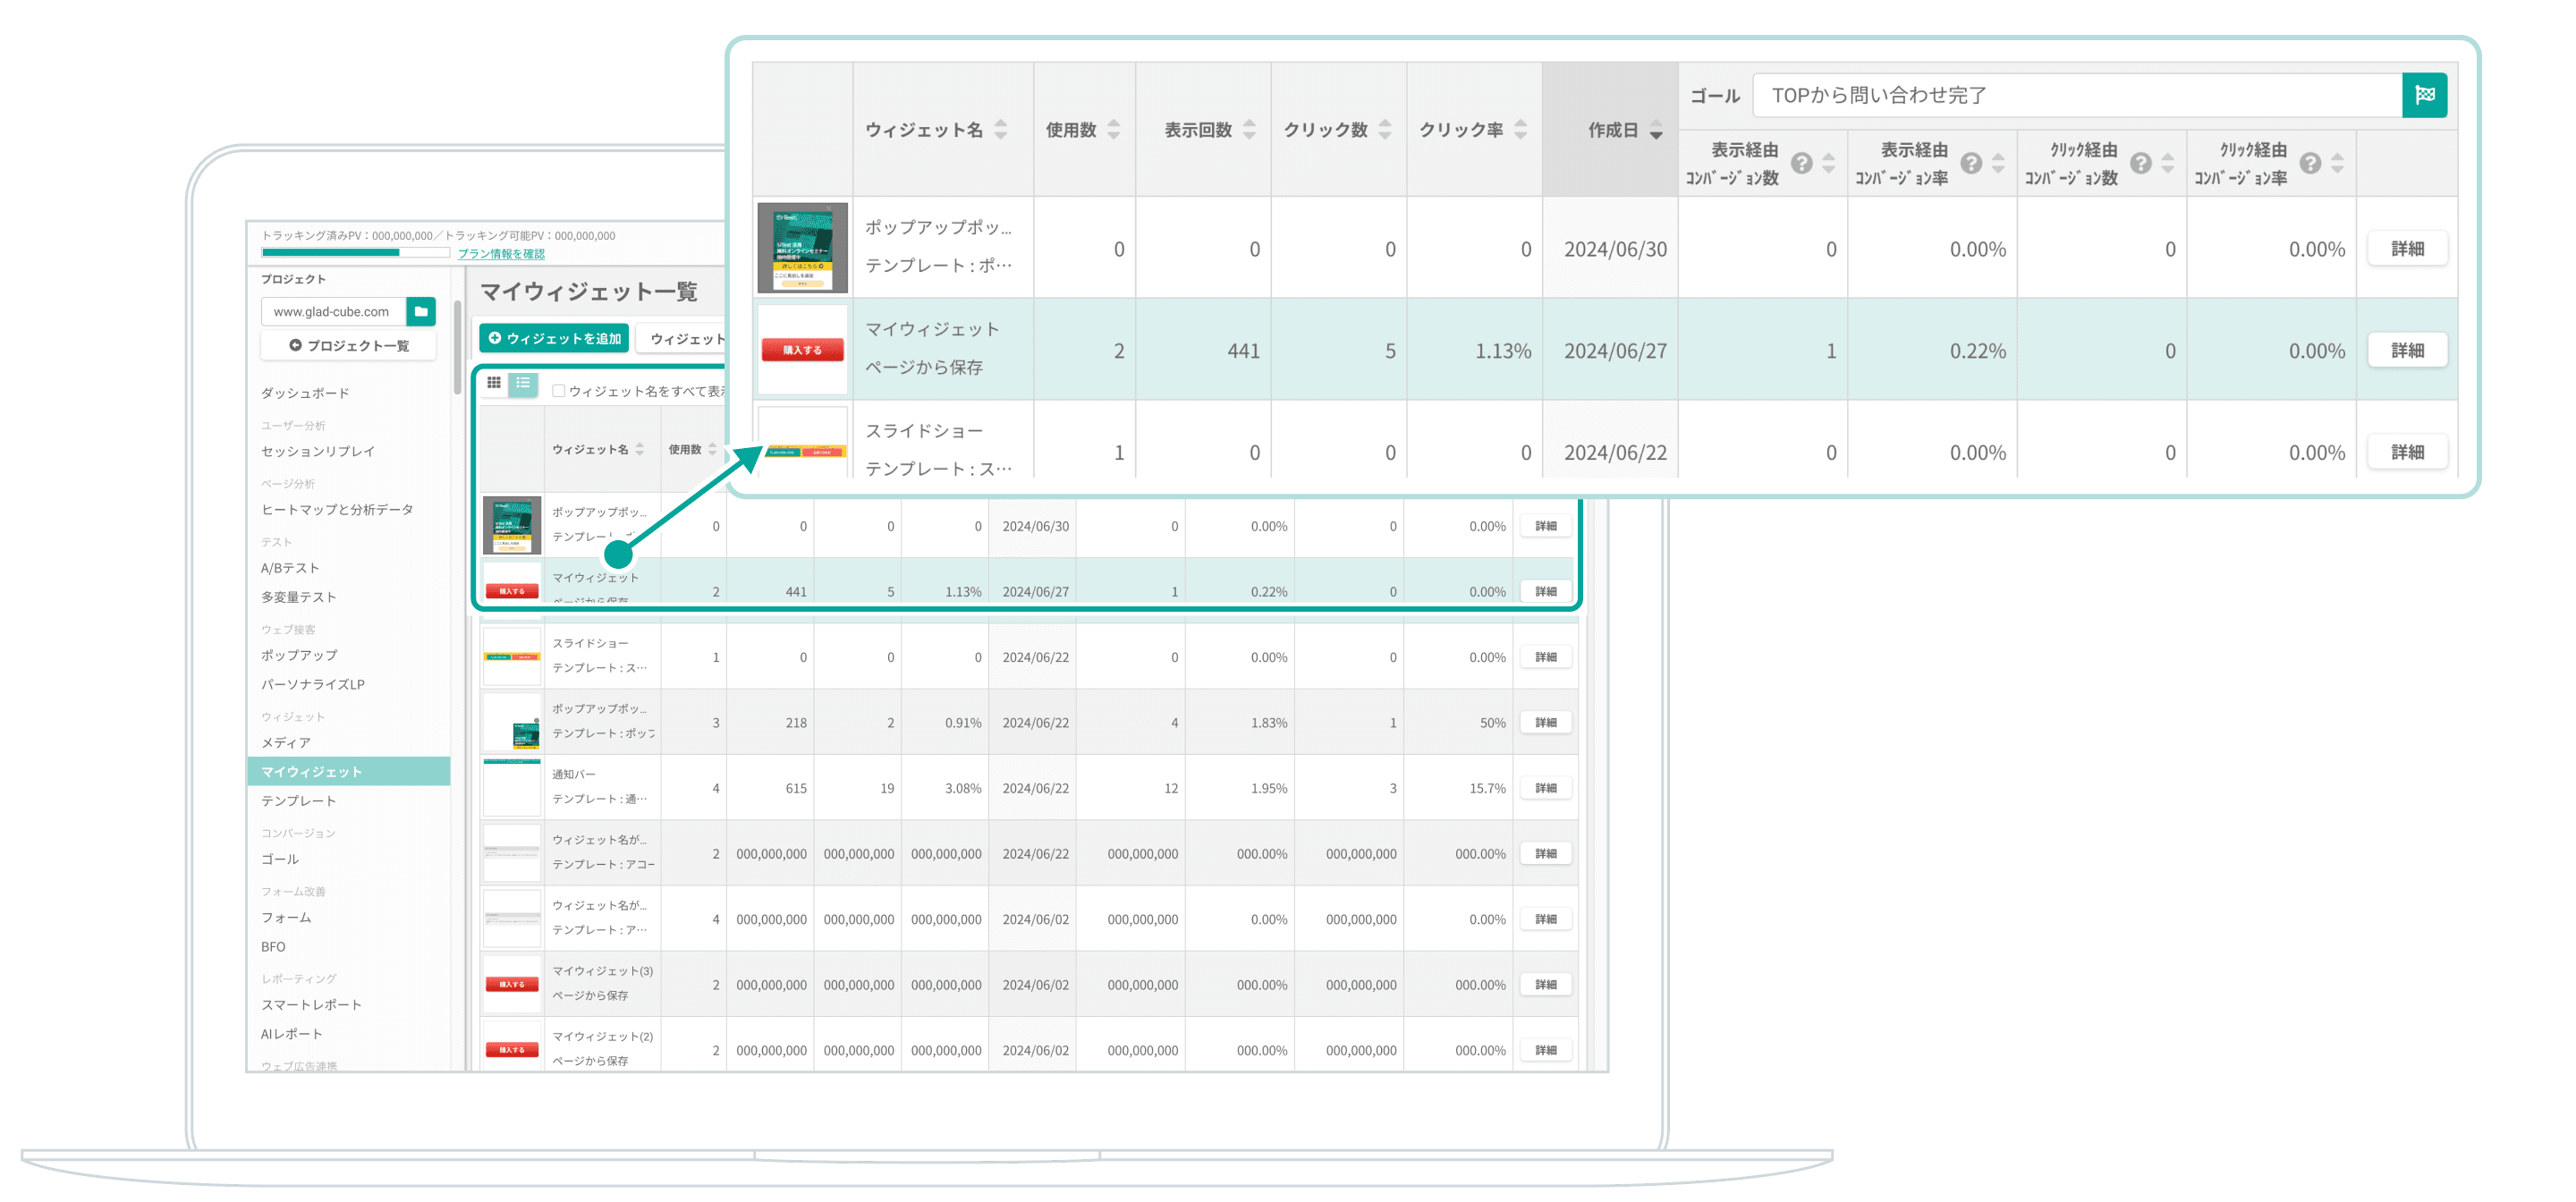Click the tracking PV progress bar
The width and height of the screenshot is (2576, 1202).
click(x=355, y=253)
